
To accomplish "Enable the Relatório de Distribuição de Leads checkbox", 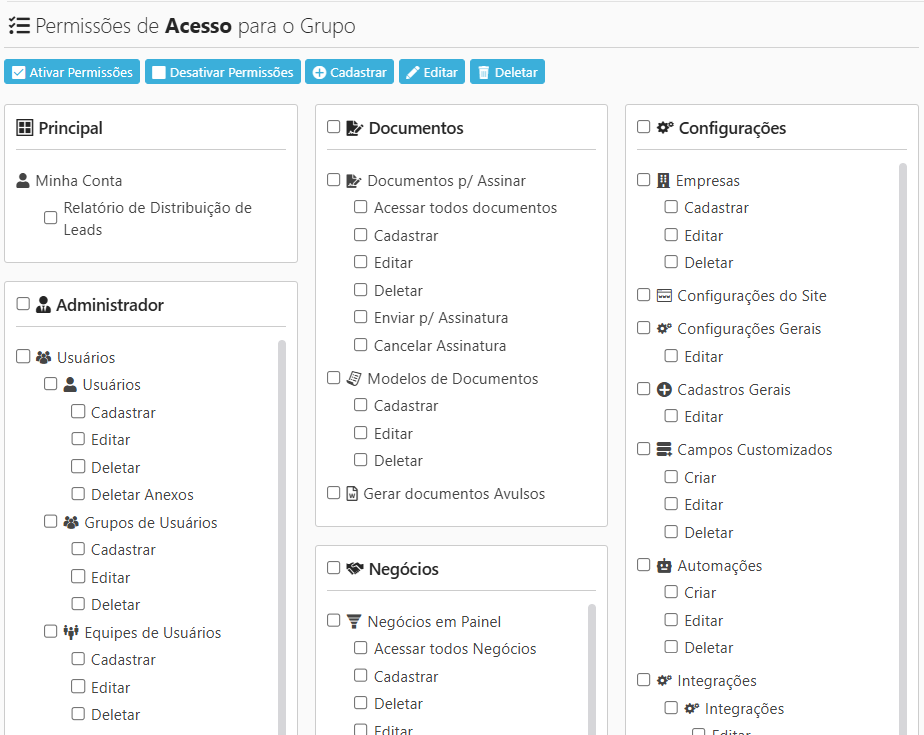I will (51, 218).
